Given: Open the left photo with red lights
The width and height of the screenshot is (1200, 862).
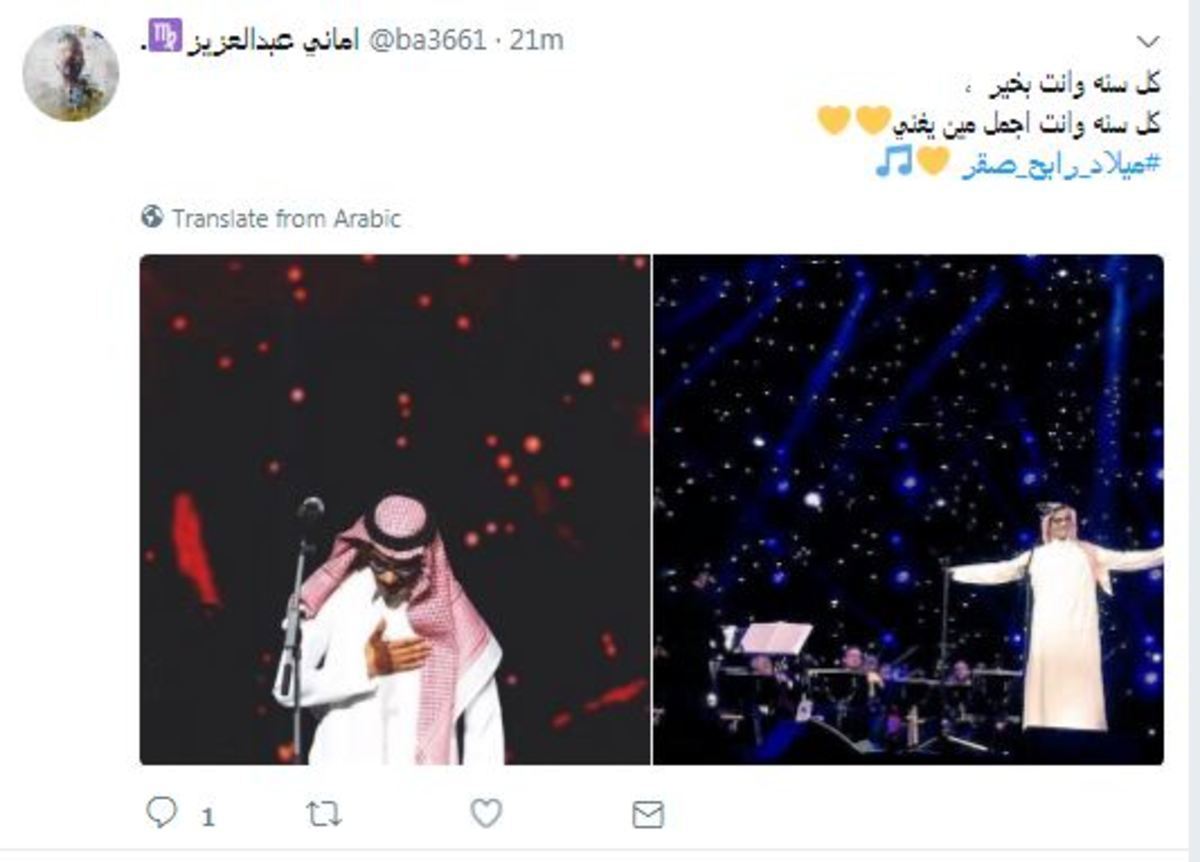Looking at the screenshot, I should pyautogui.click(x=395, y=510).
